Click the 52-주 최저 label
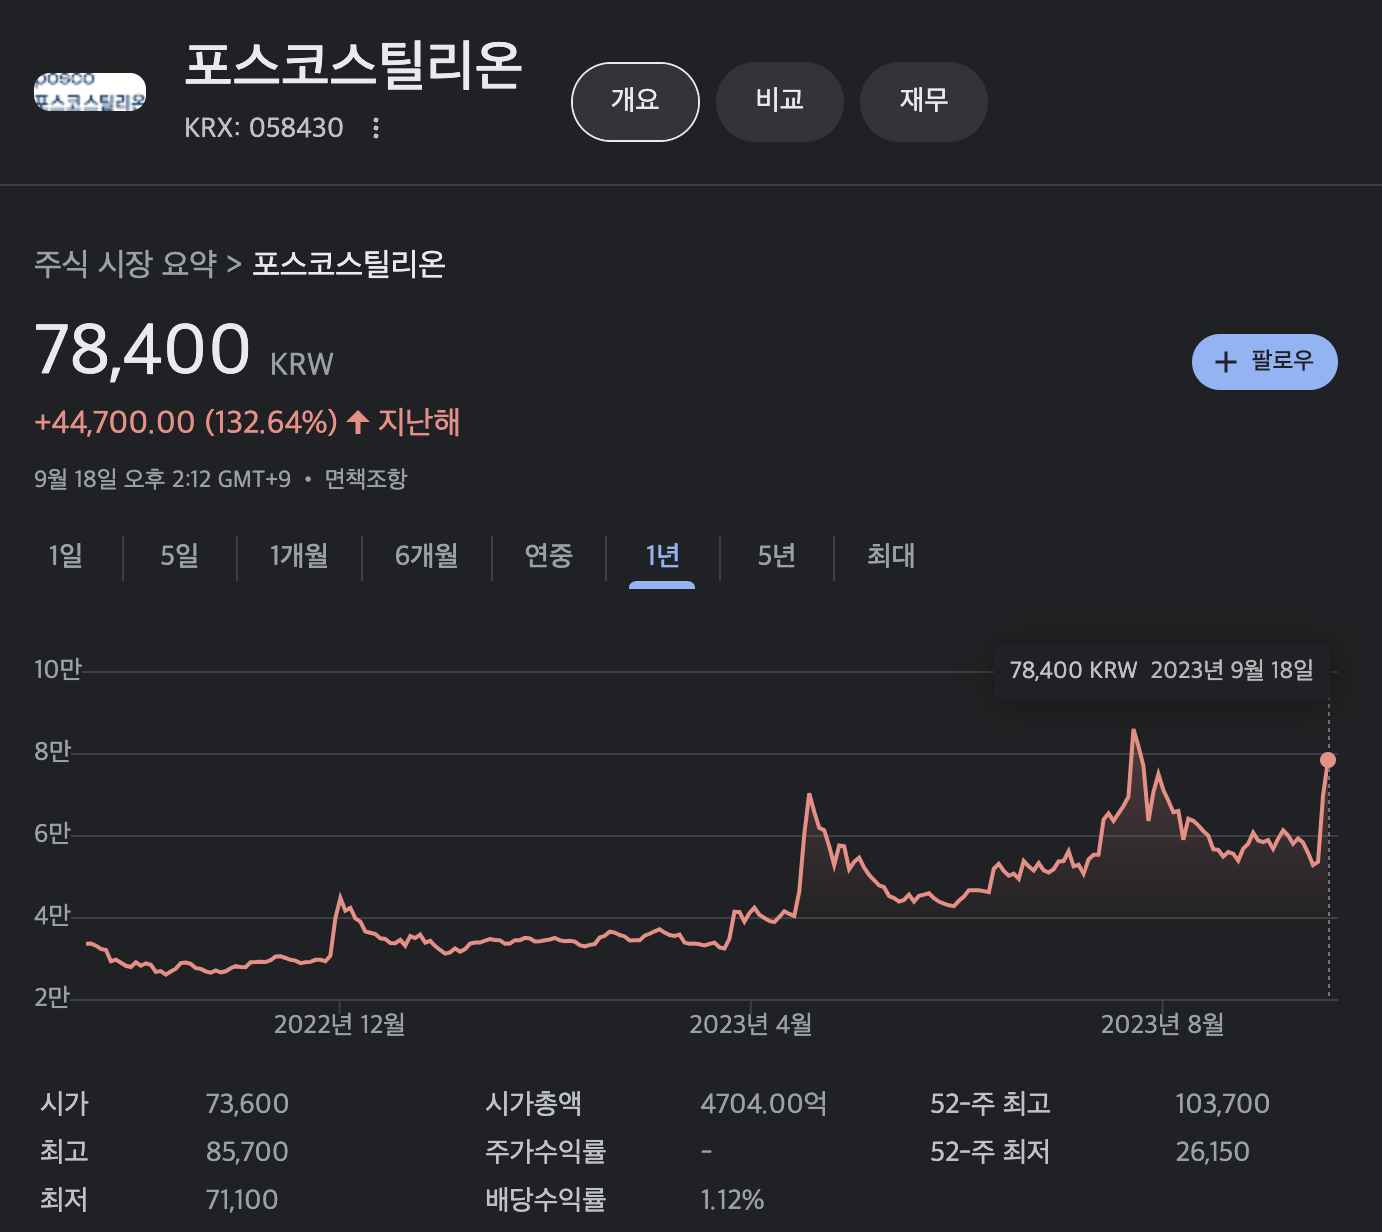1382x1232 pixels. coord(991,1152)
